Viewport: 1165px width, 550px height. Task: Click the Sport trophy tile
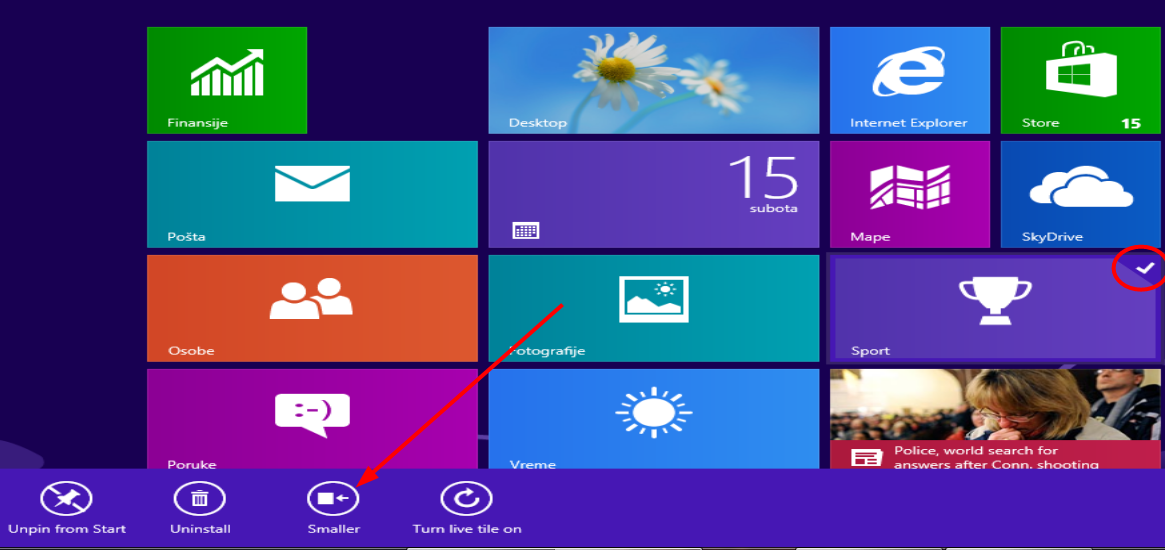(995, 308)
